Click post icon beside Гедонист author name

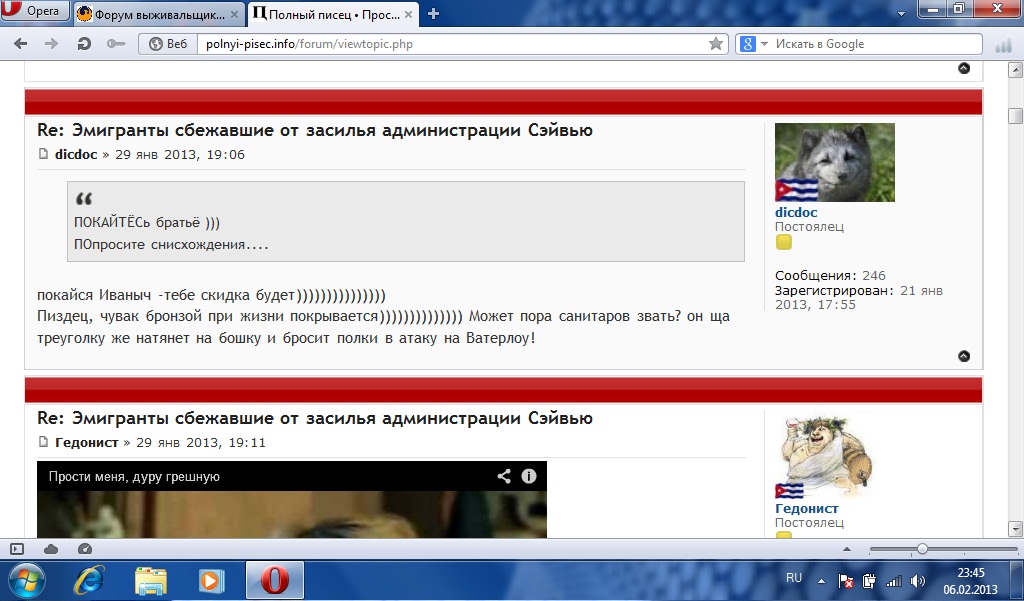[x=44, y=442]
